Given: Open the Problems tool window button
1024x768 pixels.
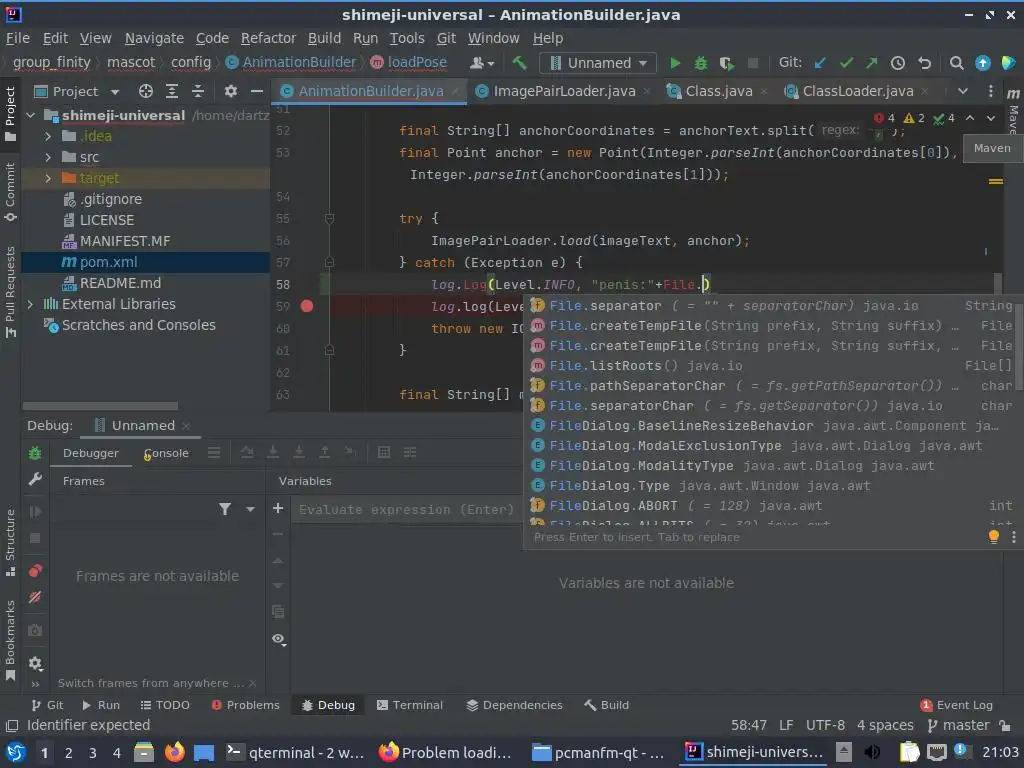Looking at the screenshot, I should [x=246, y=705].
